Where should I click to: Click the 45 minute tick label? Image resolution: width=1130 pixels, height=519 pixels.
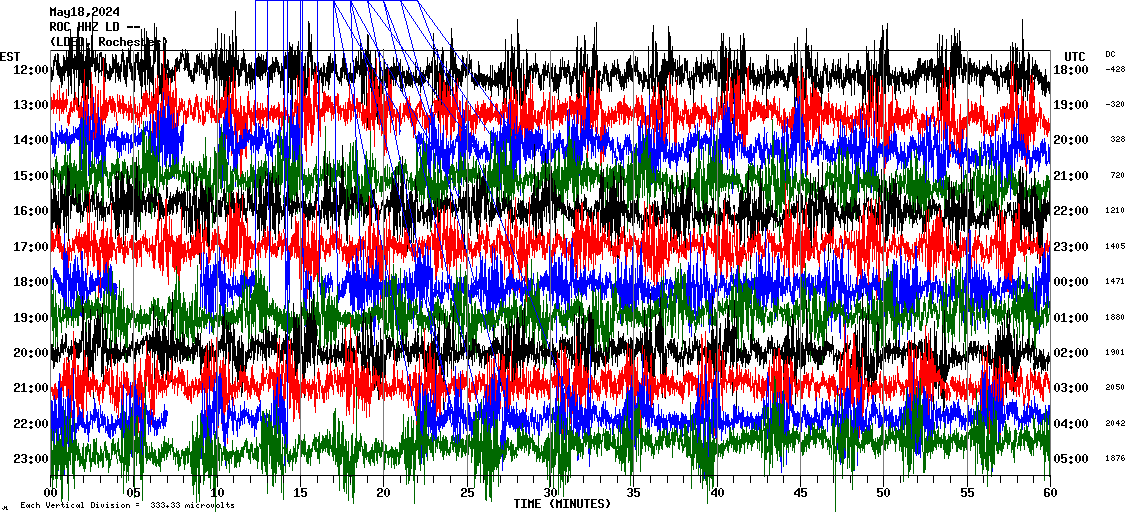(800, 493)
